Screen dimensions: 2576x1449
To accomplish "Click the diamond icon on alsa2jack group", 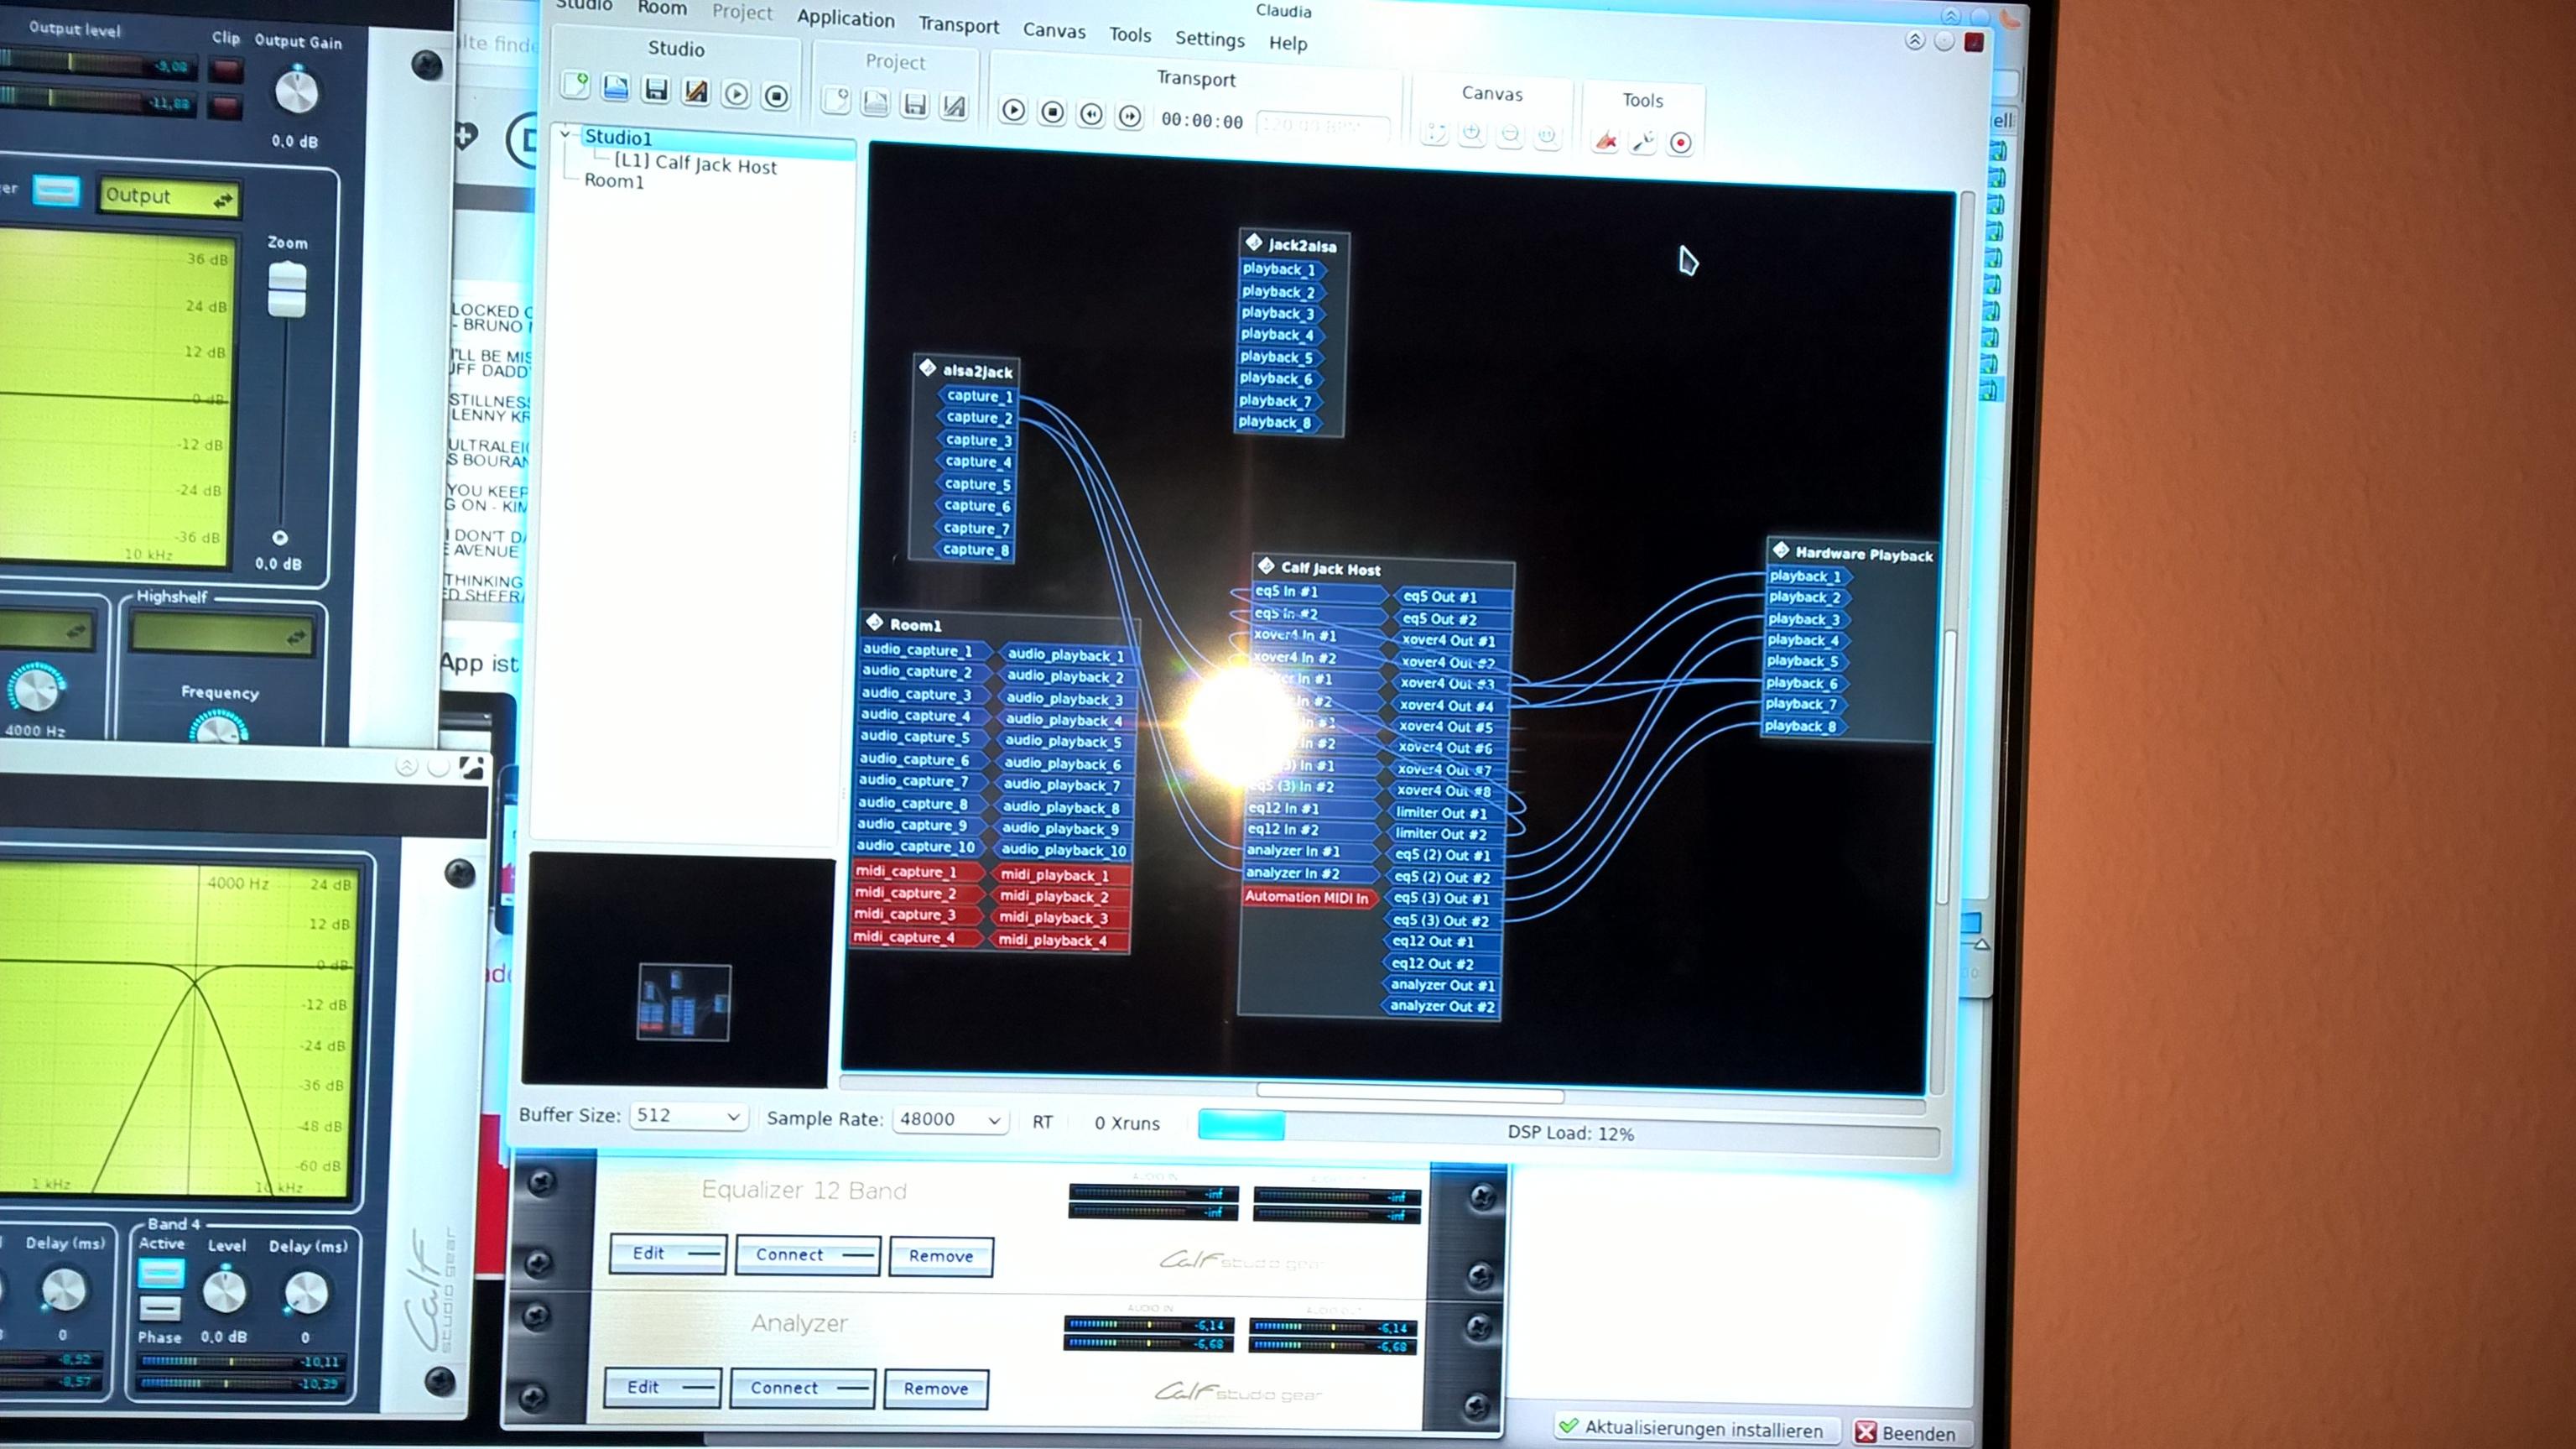I will coord(927,368).
